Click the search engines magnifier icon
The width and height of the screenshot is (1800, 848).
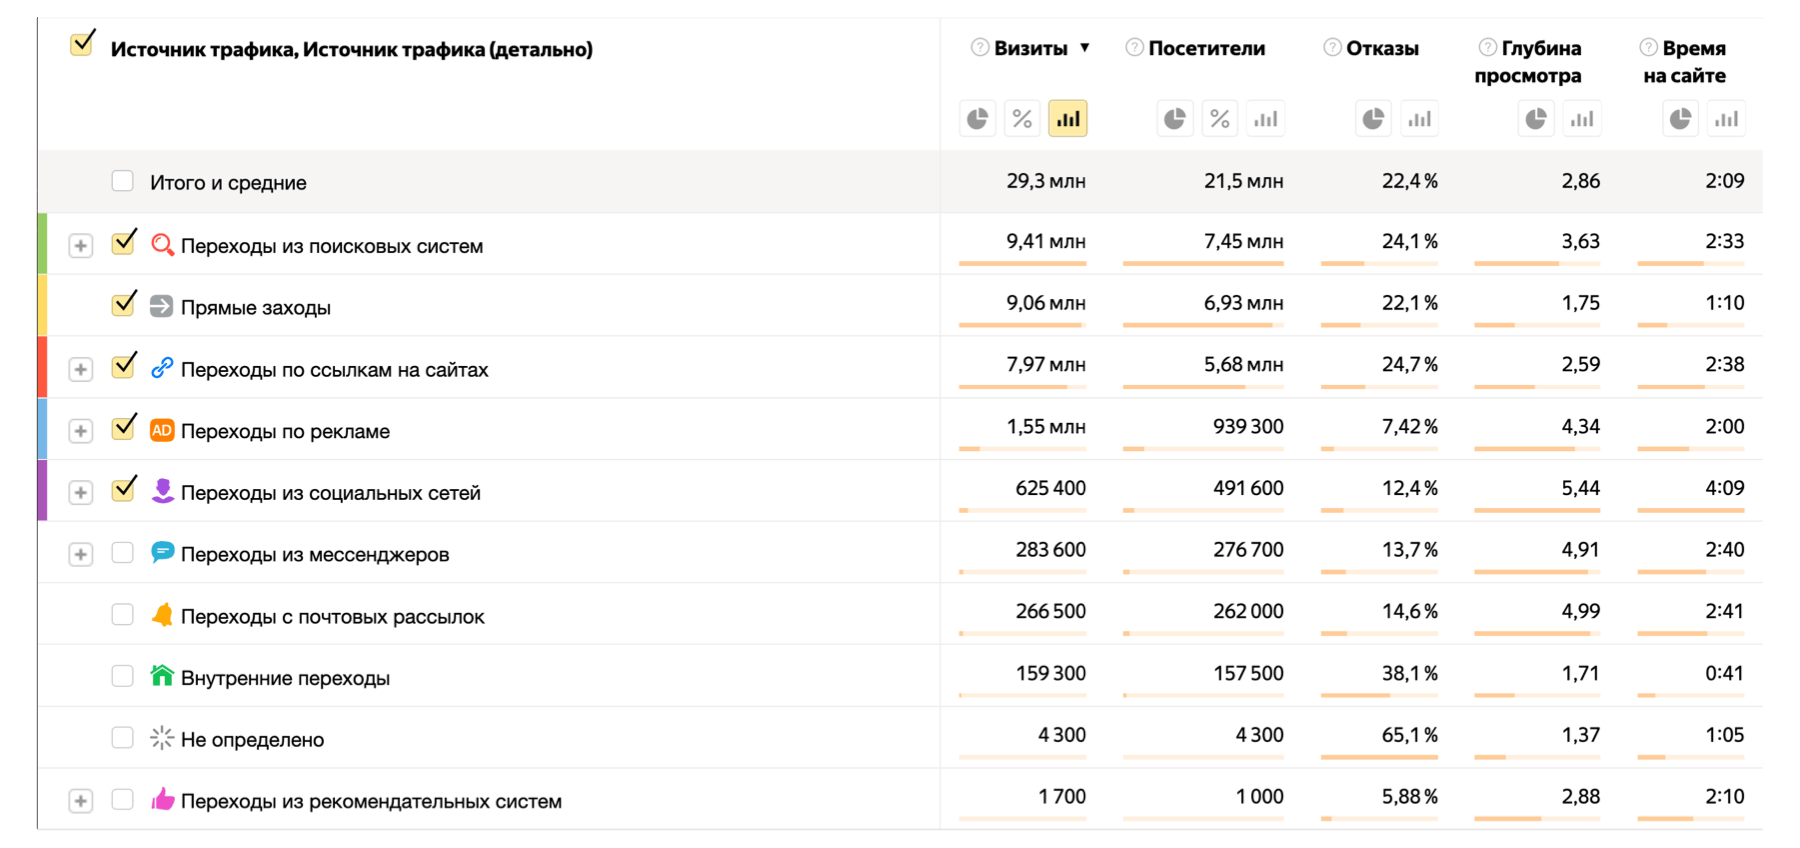[162, 244]
